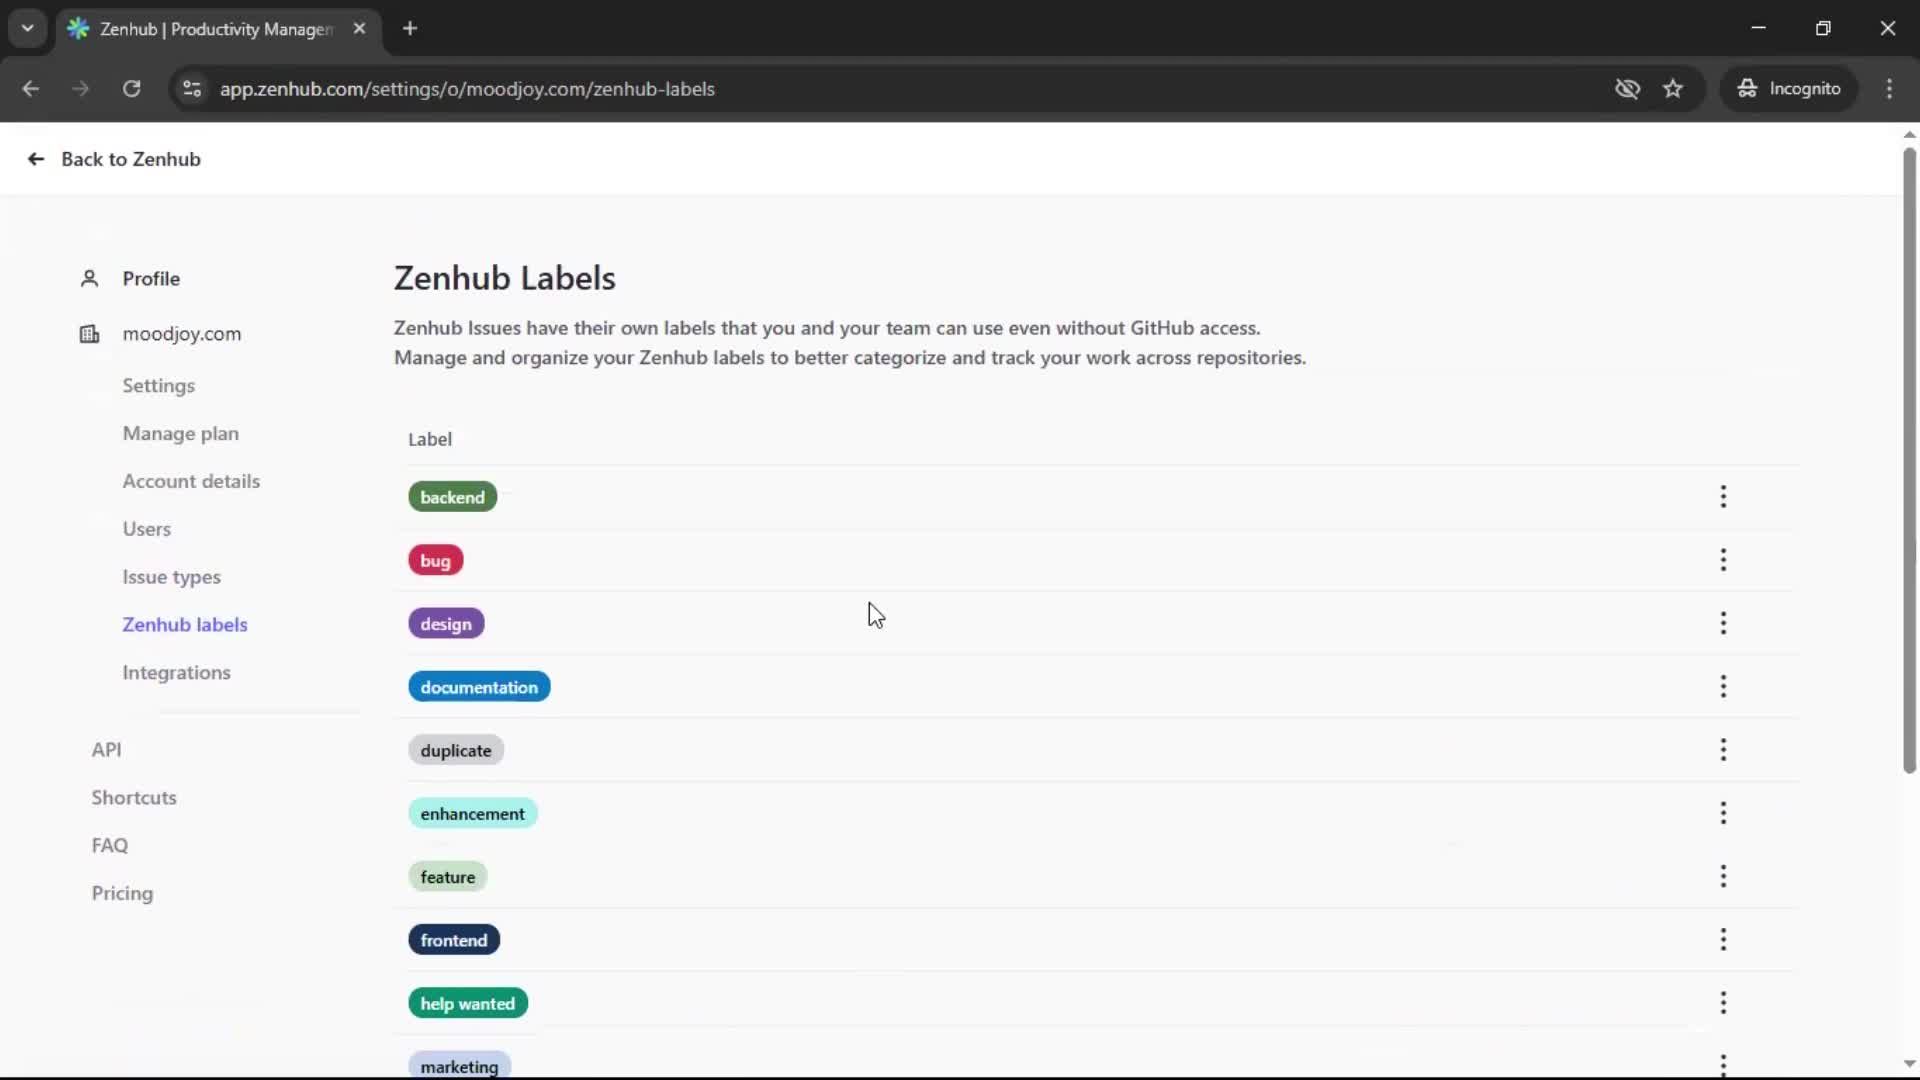Open the options menu for the bug label

tap(1724, 561)
